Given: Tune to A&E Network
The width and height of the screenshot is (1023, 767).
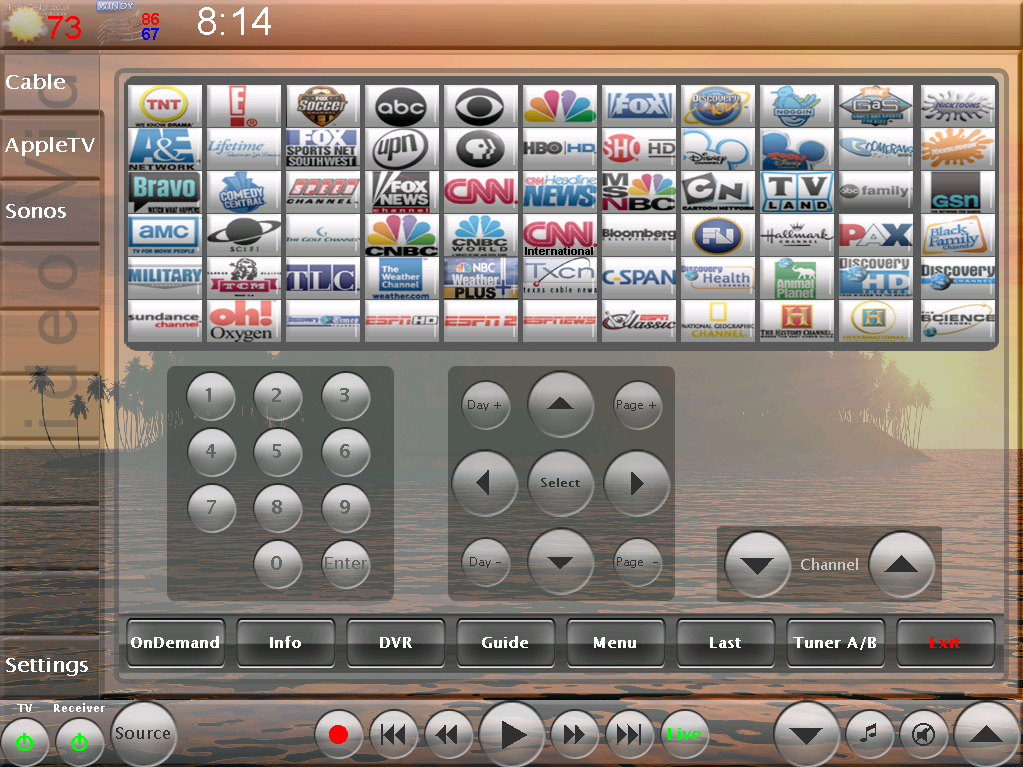Looking at the screenshot, I should [164, 149].
